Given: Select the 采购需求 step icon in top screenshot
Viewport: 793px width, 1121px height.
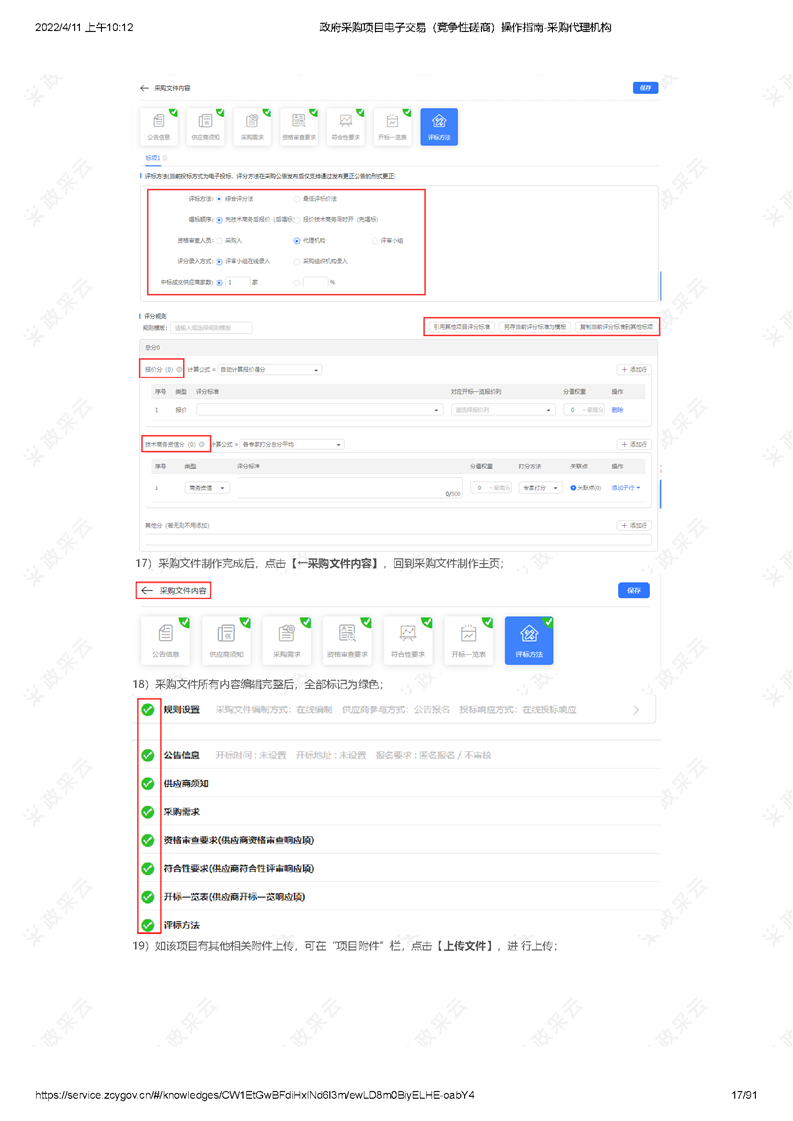Looking at the screenshot, I should pyautogui.click(x=251, y=125).
